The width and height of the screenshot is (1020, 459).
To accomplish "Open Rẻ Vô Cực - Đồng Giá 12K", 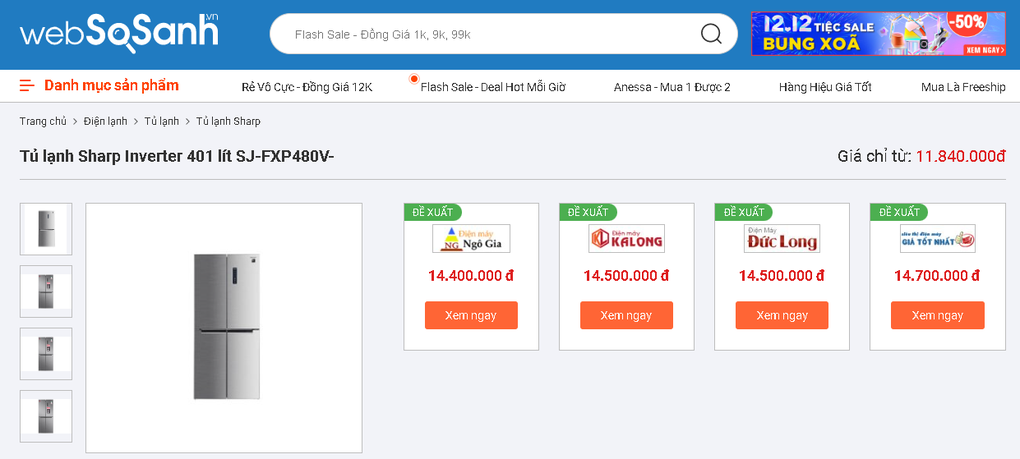I will 306,87.
